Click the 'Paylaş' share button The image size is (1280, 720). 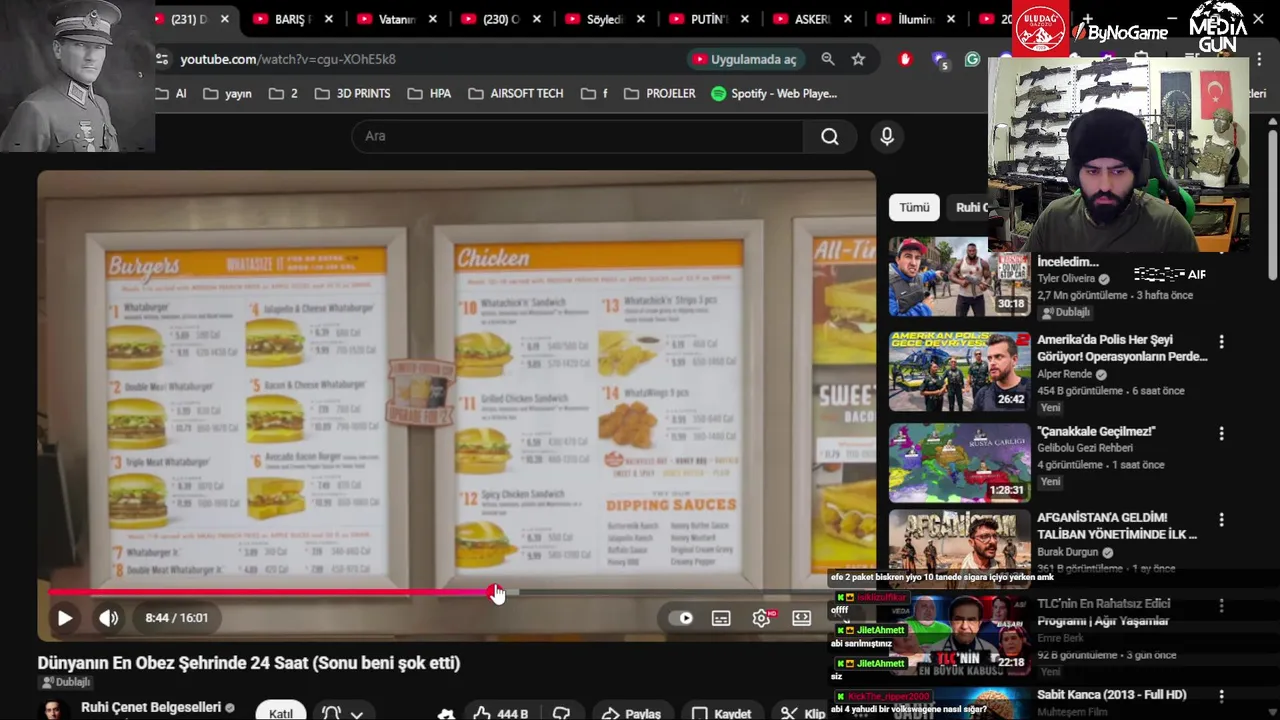coord(631,713)
